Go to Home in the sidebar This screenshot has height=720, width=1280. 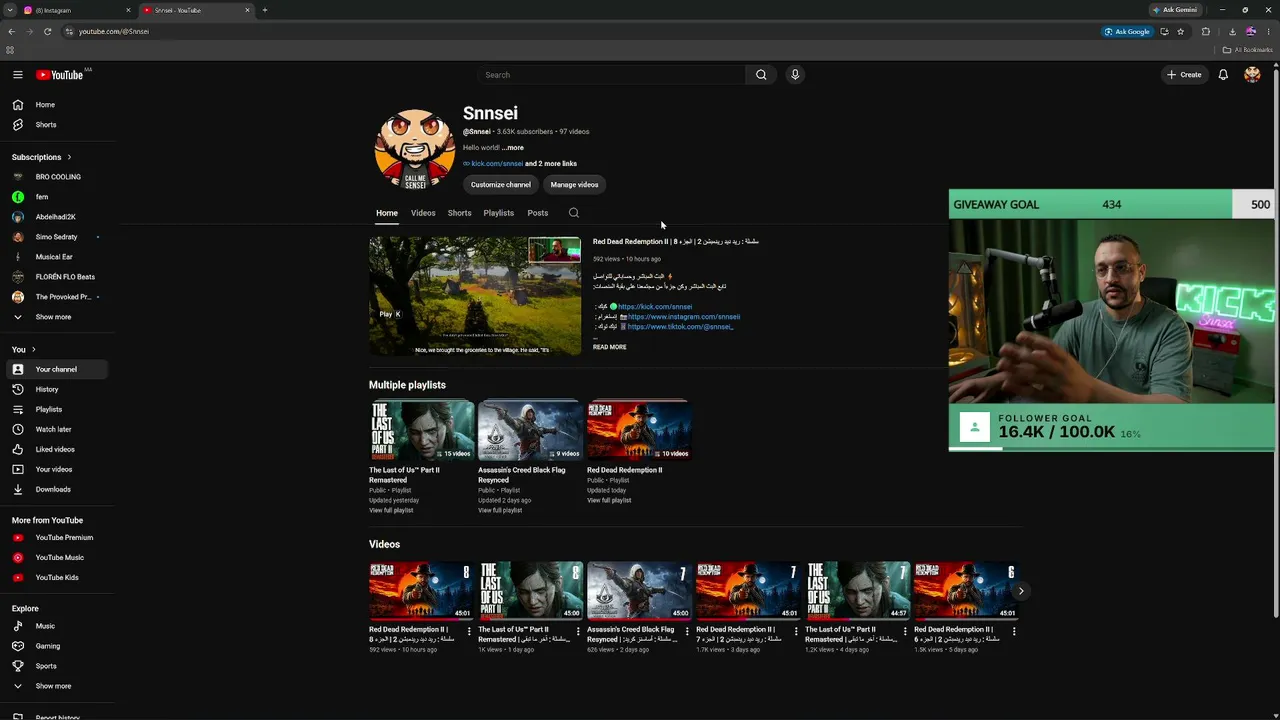56,105
